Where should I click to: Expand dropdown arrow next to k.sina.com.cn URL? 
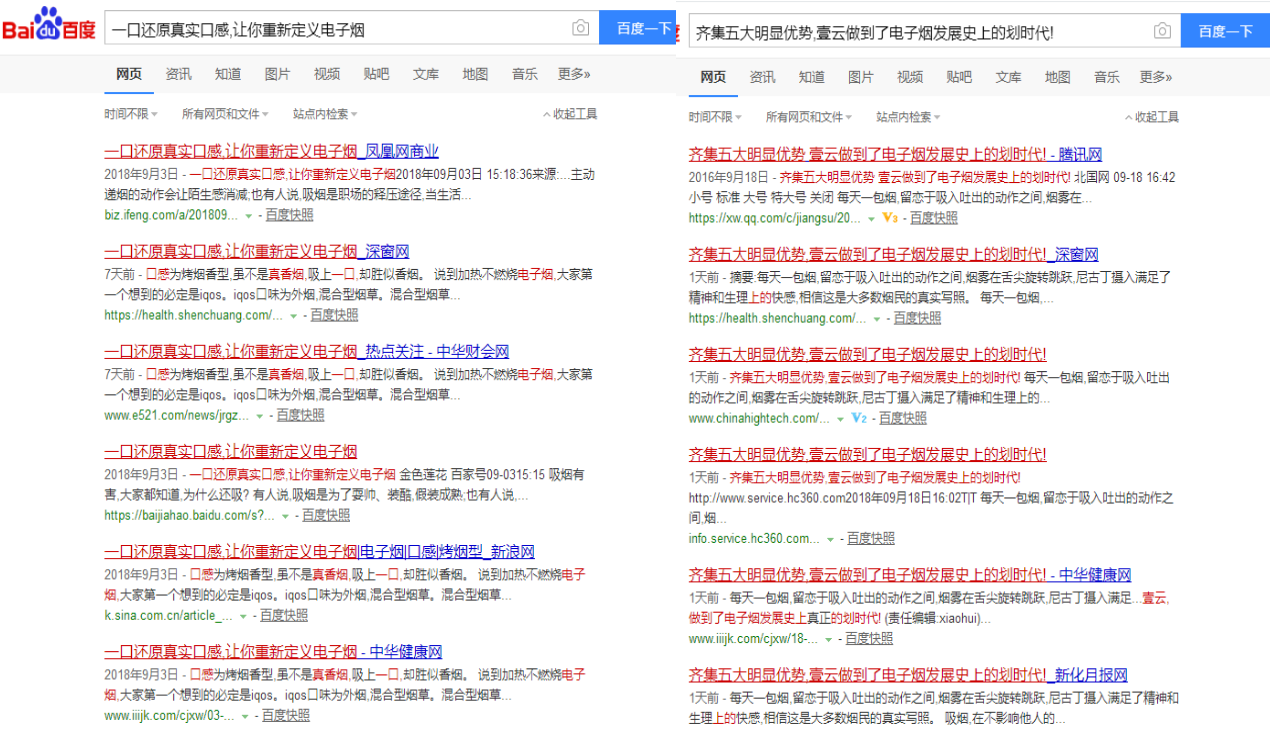pyautogui.click(x=243, y=616)
